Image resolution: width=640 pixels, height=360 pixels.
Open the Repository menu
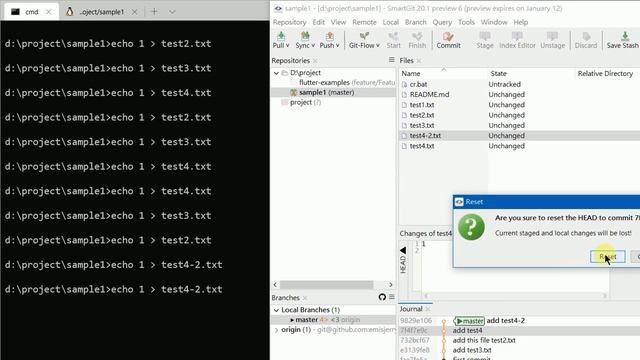pos(289,22)
